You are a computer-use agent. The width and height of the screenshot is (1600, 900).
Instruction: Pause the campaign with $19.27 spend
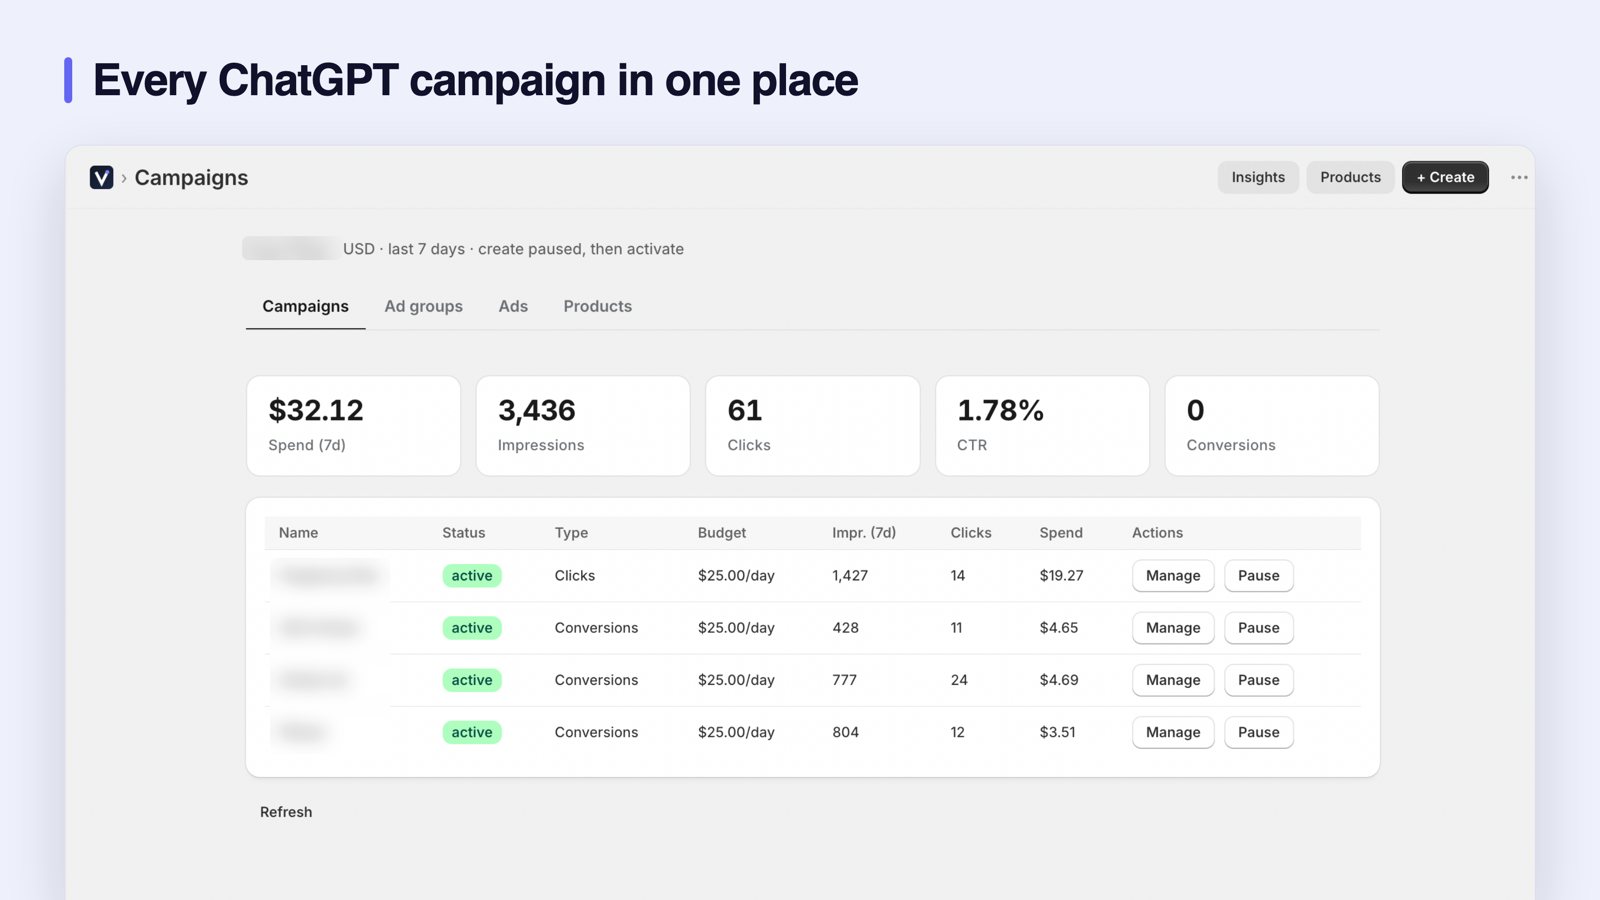[1258, 575]
